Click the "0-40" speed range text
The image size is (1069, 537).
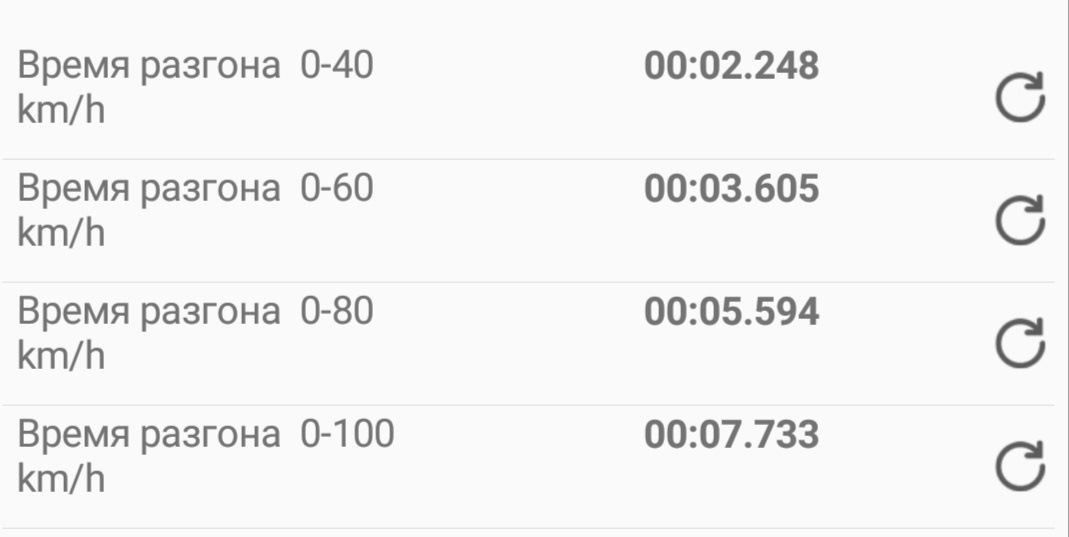coord(336,67)
